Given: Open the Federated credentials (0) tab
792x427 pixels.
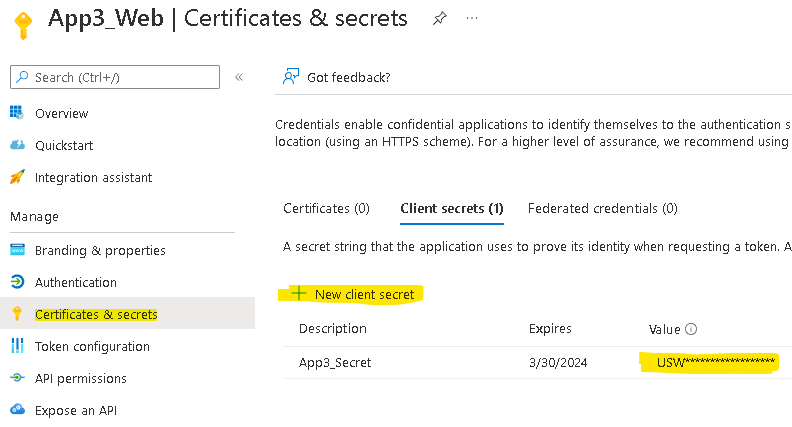Looking at the screenshot, I should tap(603, 208).
